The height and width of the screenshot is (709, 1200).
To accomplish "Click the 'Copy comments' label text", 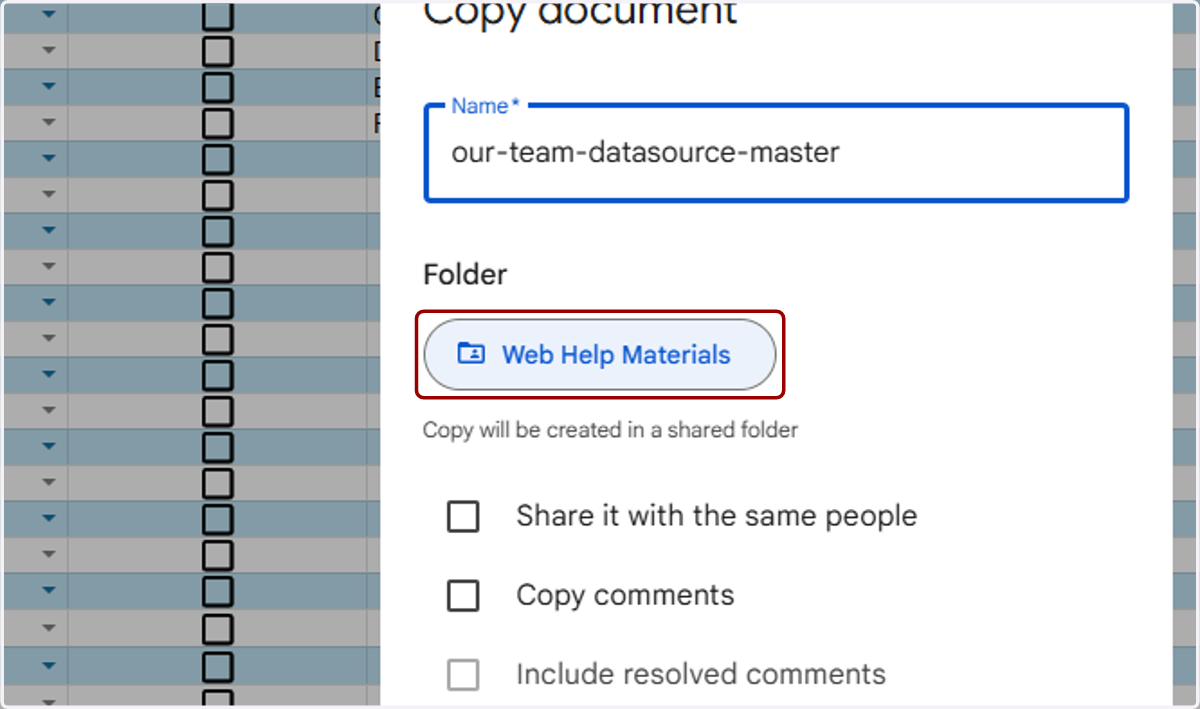I will (625, 595).
